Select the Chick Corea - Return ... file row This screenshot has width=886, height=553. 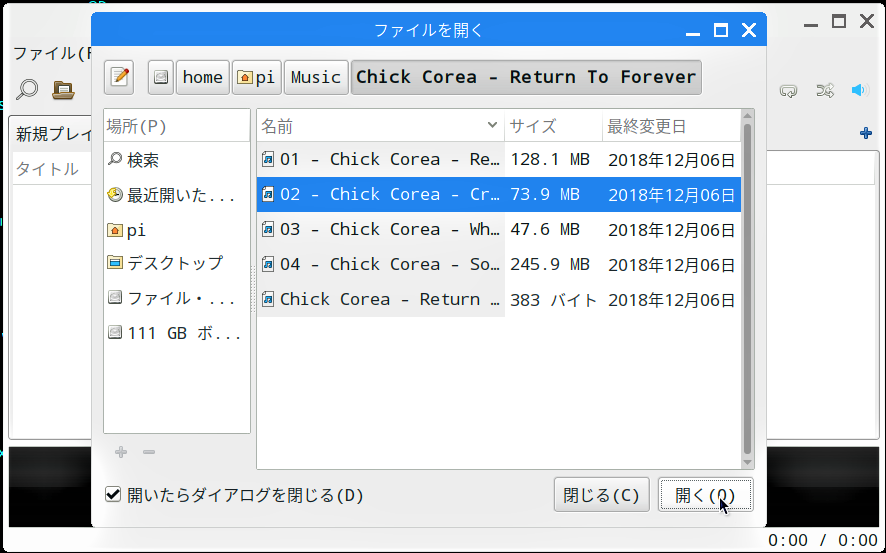498,300
